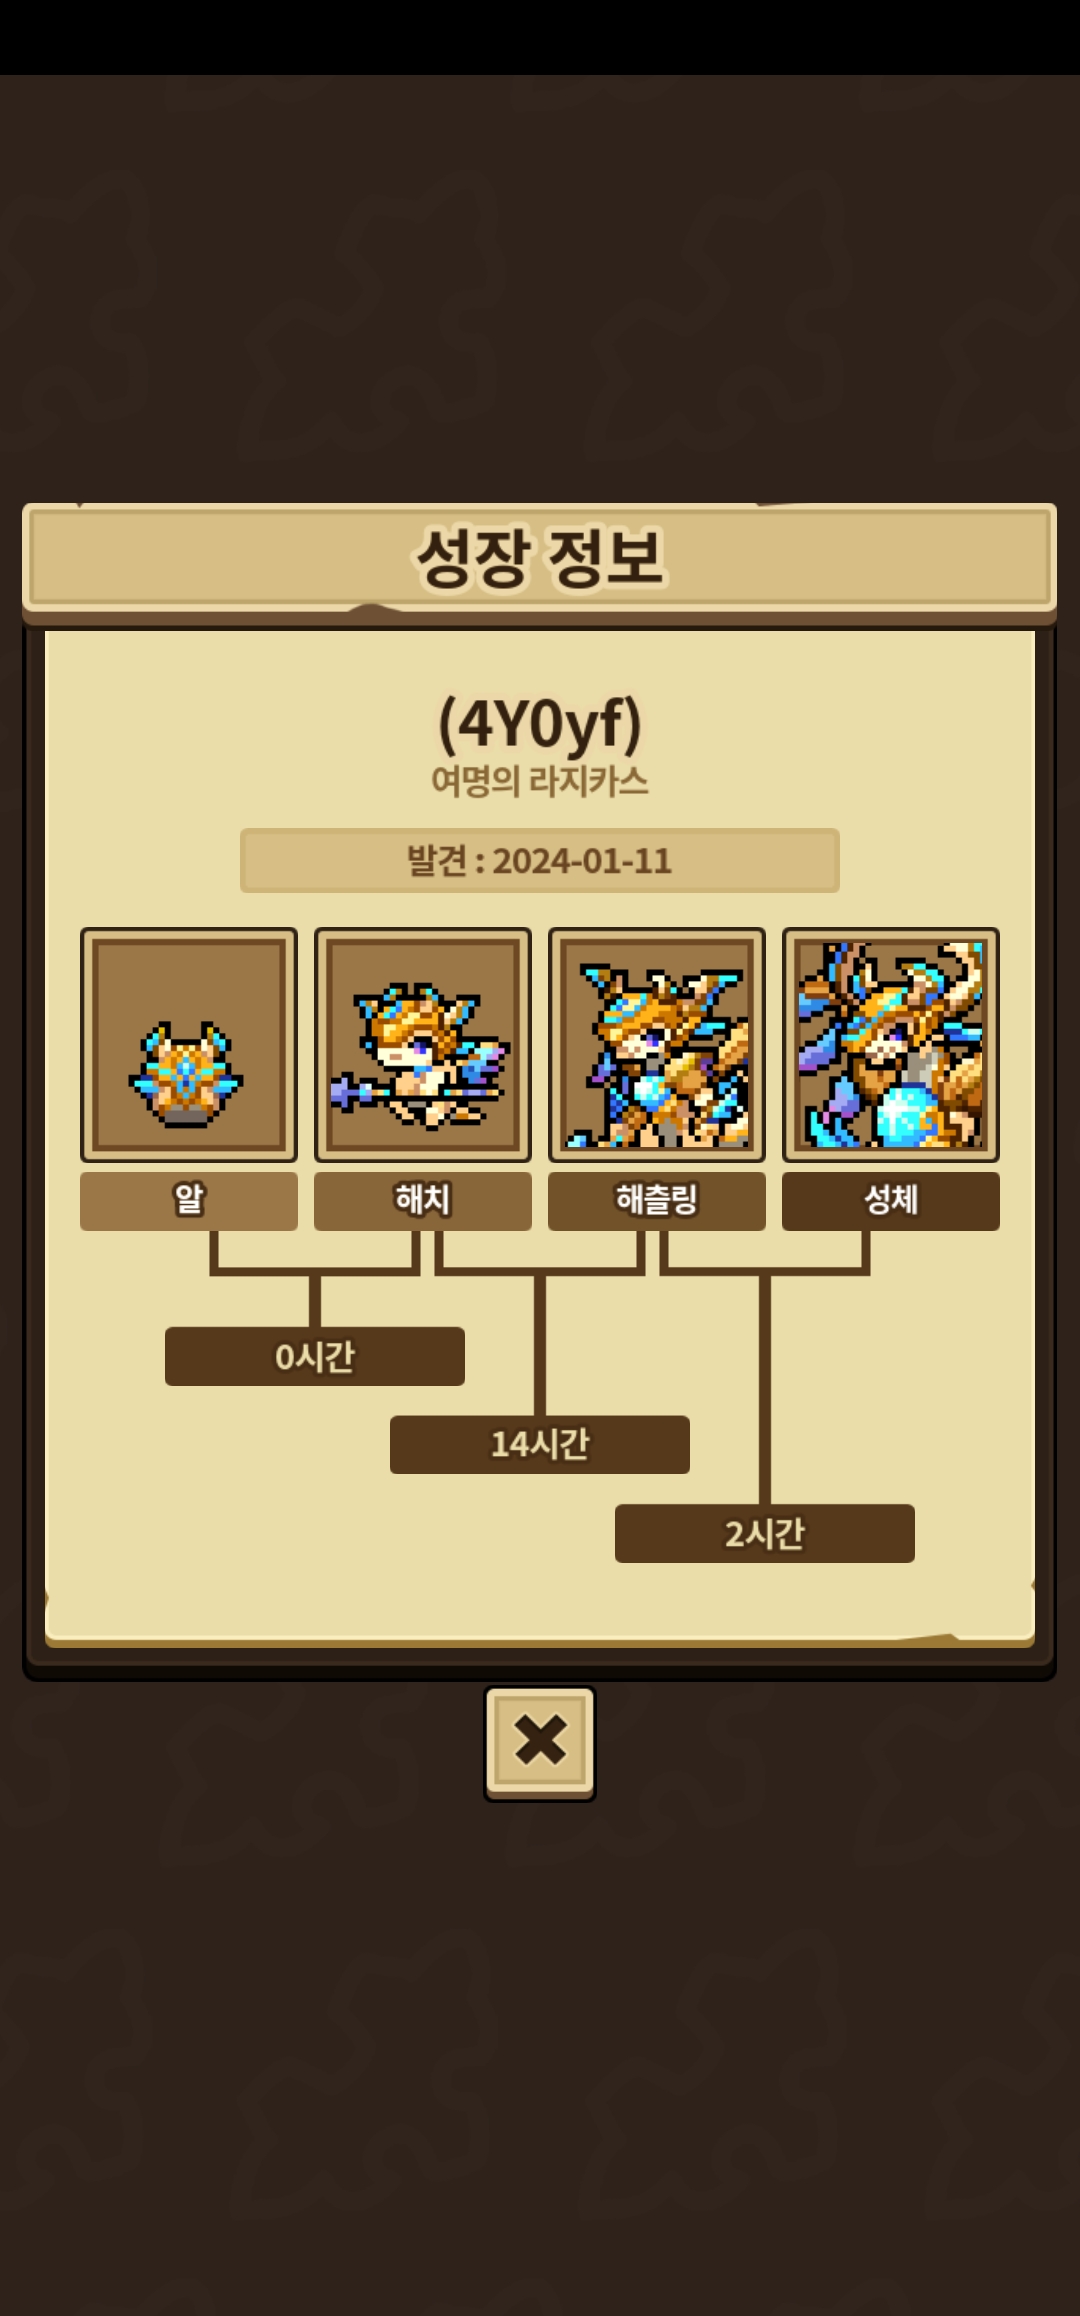The height and width of the screenshot is (2316, 1080).
Task: Select the 해츨링 stage label
Action: (657, 1201)
